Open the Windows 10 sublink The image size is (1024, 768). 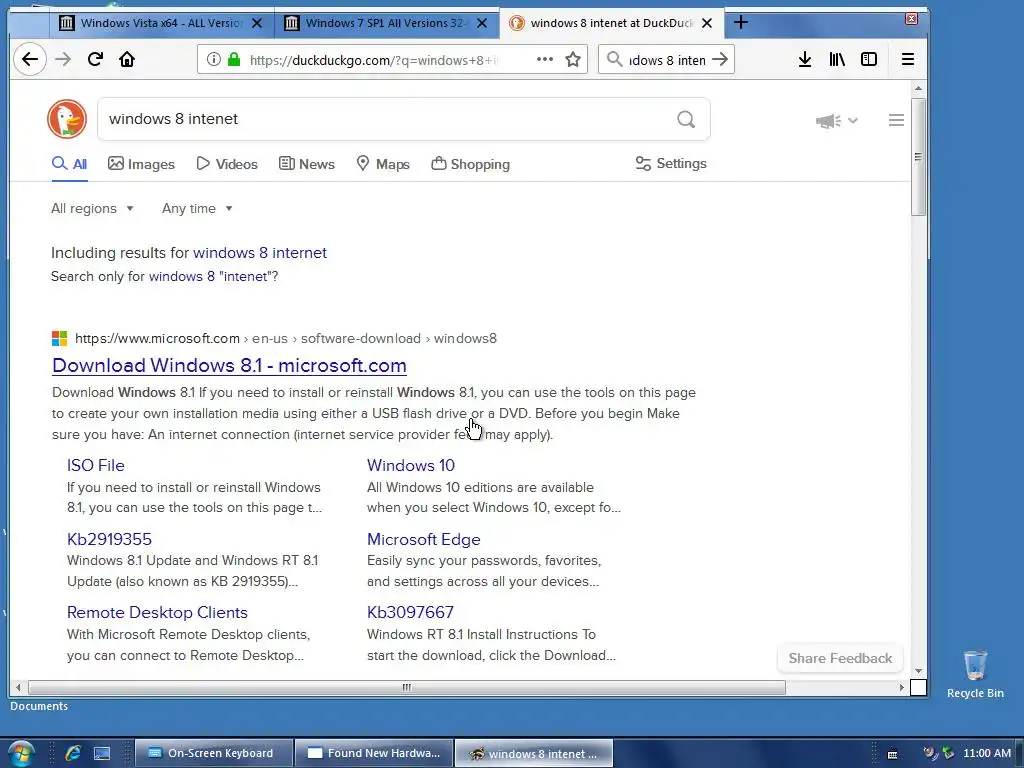(411, 465)
